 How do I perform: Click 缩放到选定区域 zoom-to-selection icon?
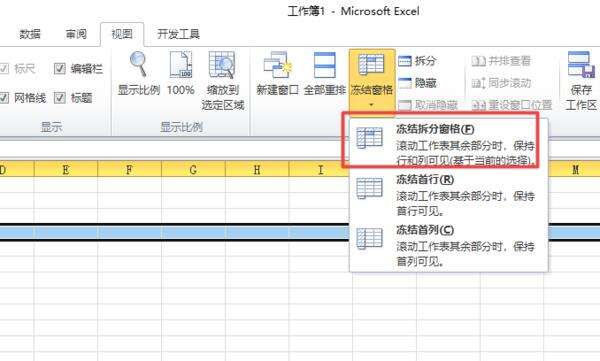[x=222, y=65]
